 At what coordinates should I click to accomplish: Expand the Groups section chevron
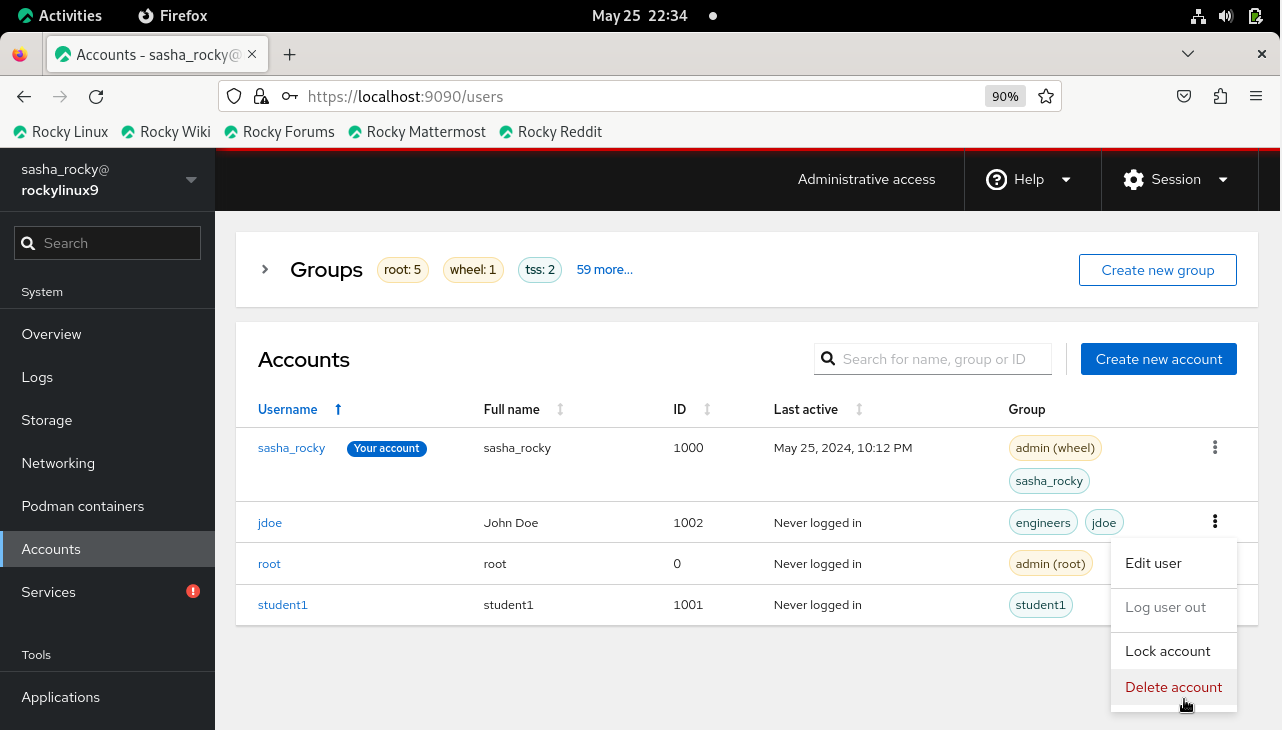click(x=265, y=269)
